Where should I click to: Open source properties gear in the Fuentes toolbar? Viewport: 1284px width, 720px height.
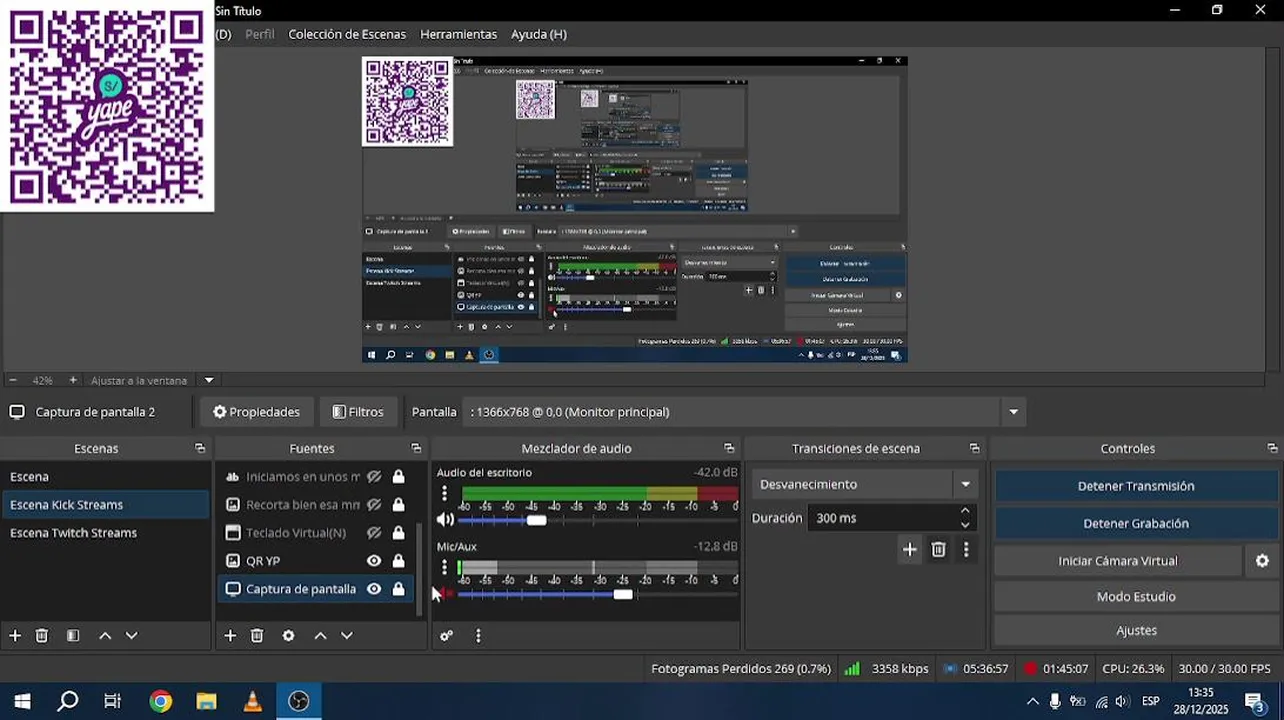coord(289,635)
